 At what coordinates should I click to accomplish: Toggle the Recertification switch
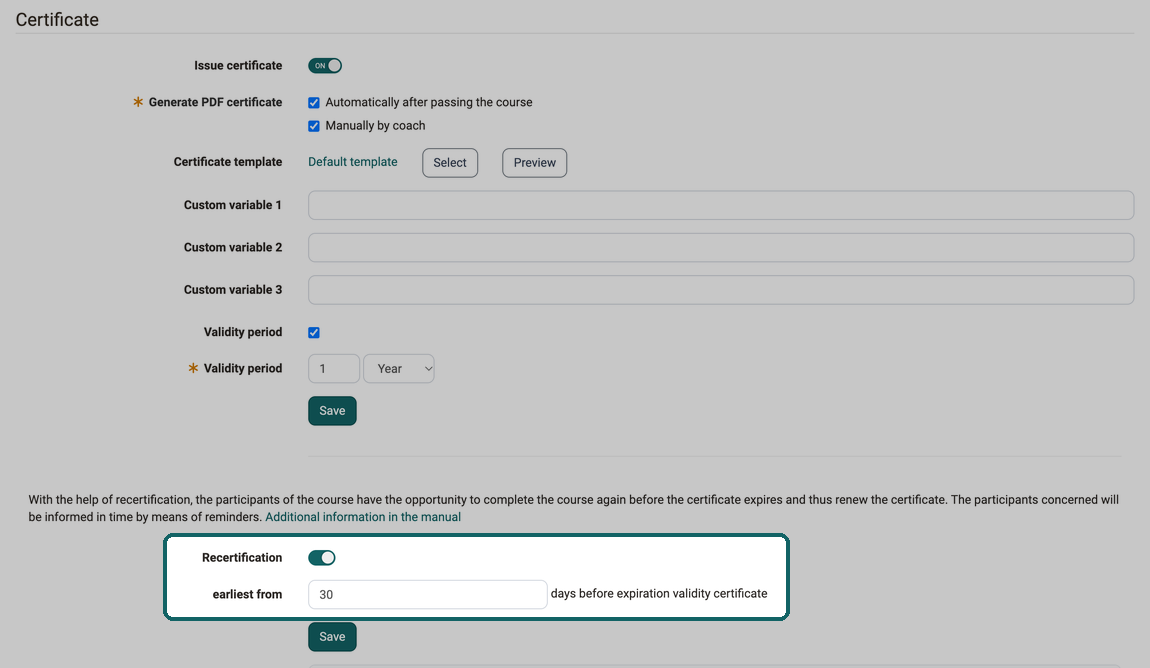(322, 558)
